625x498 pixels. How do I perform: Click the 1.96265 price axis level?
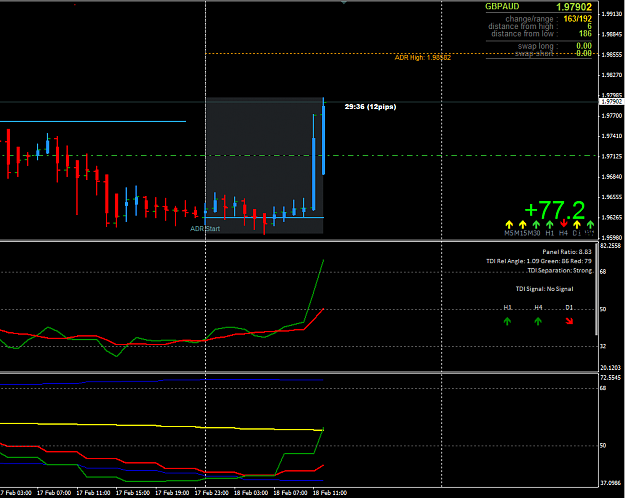(611, 217)
